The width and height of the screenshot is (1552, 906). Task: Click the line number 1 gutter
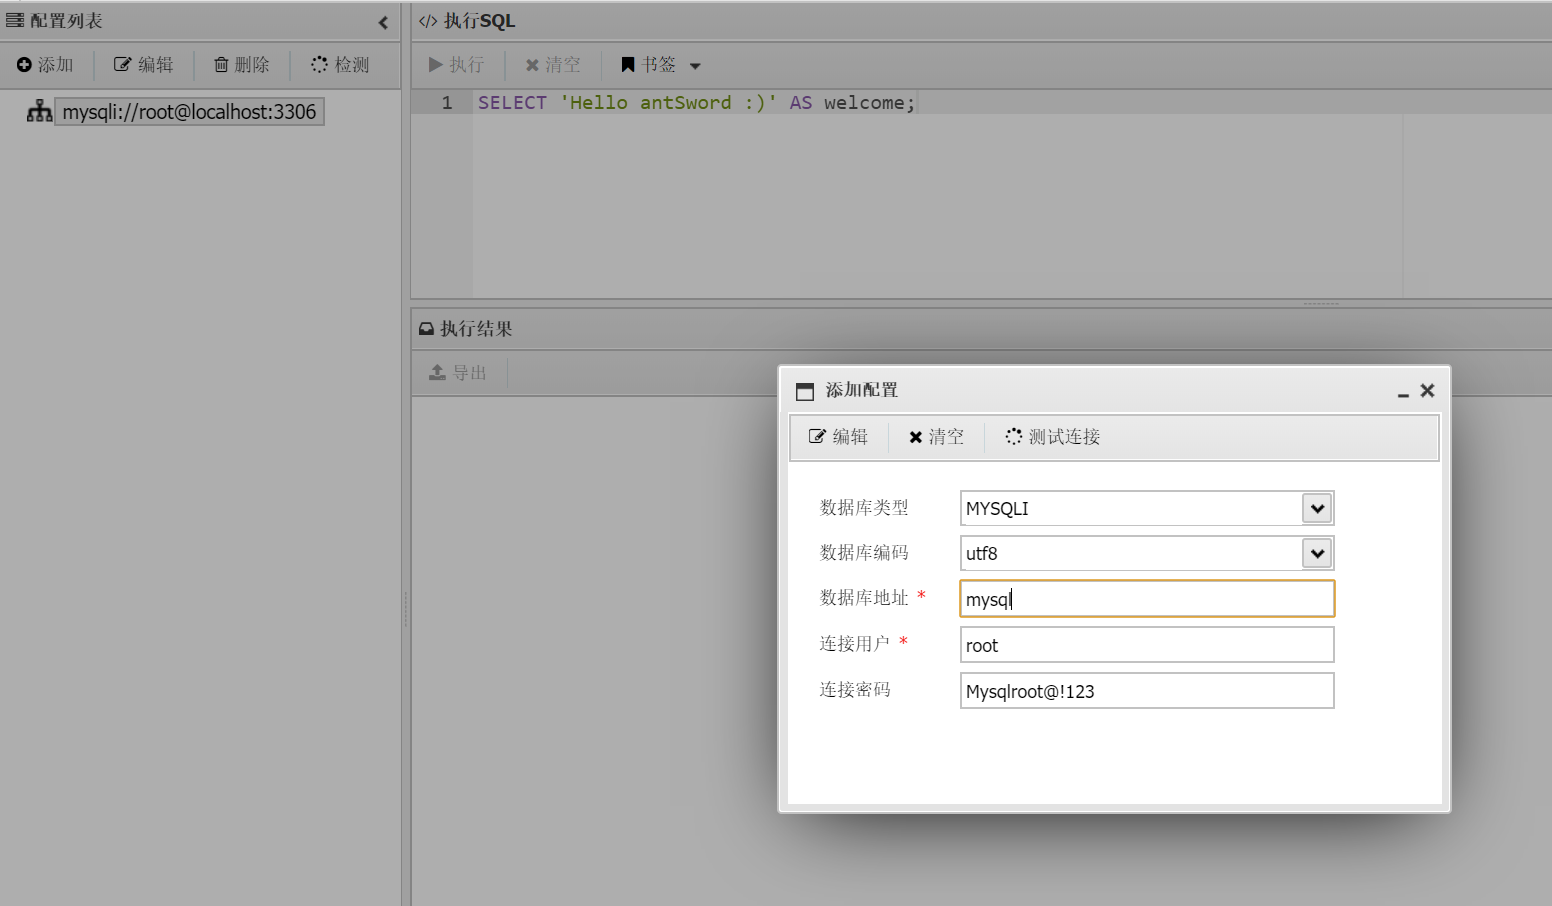pyautogui.click(x=447, y=103)
